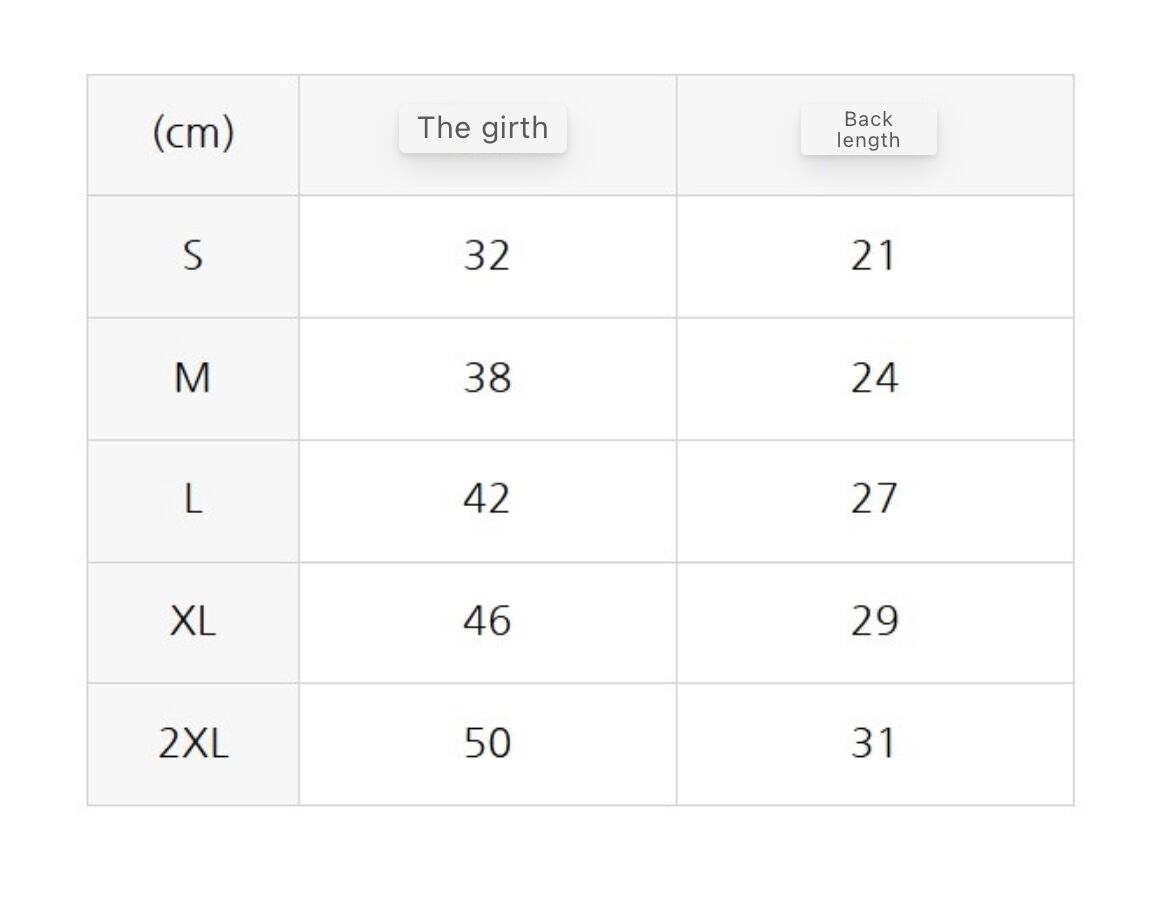Image resolution: width=1170 pixels, height=905 pixels.
Task: Click back length value 24
Action: (x=873, y=379)
